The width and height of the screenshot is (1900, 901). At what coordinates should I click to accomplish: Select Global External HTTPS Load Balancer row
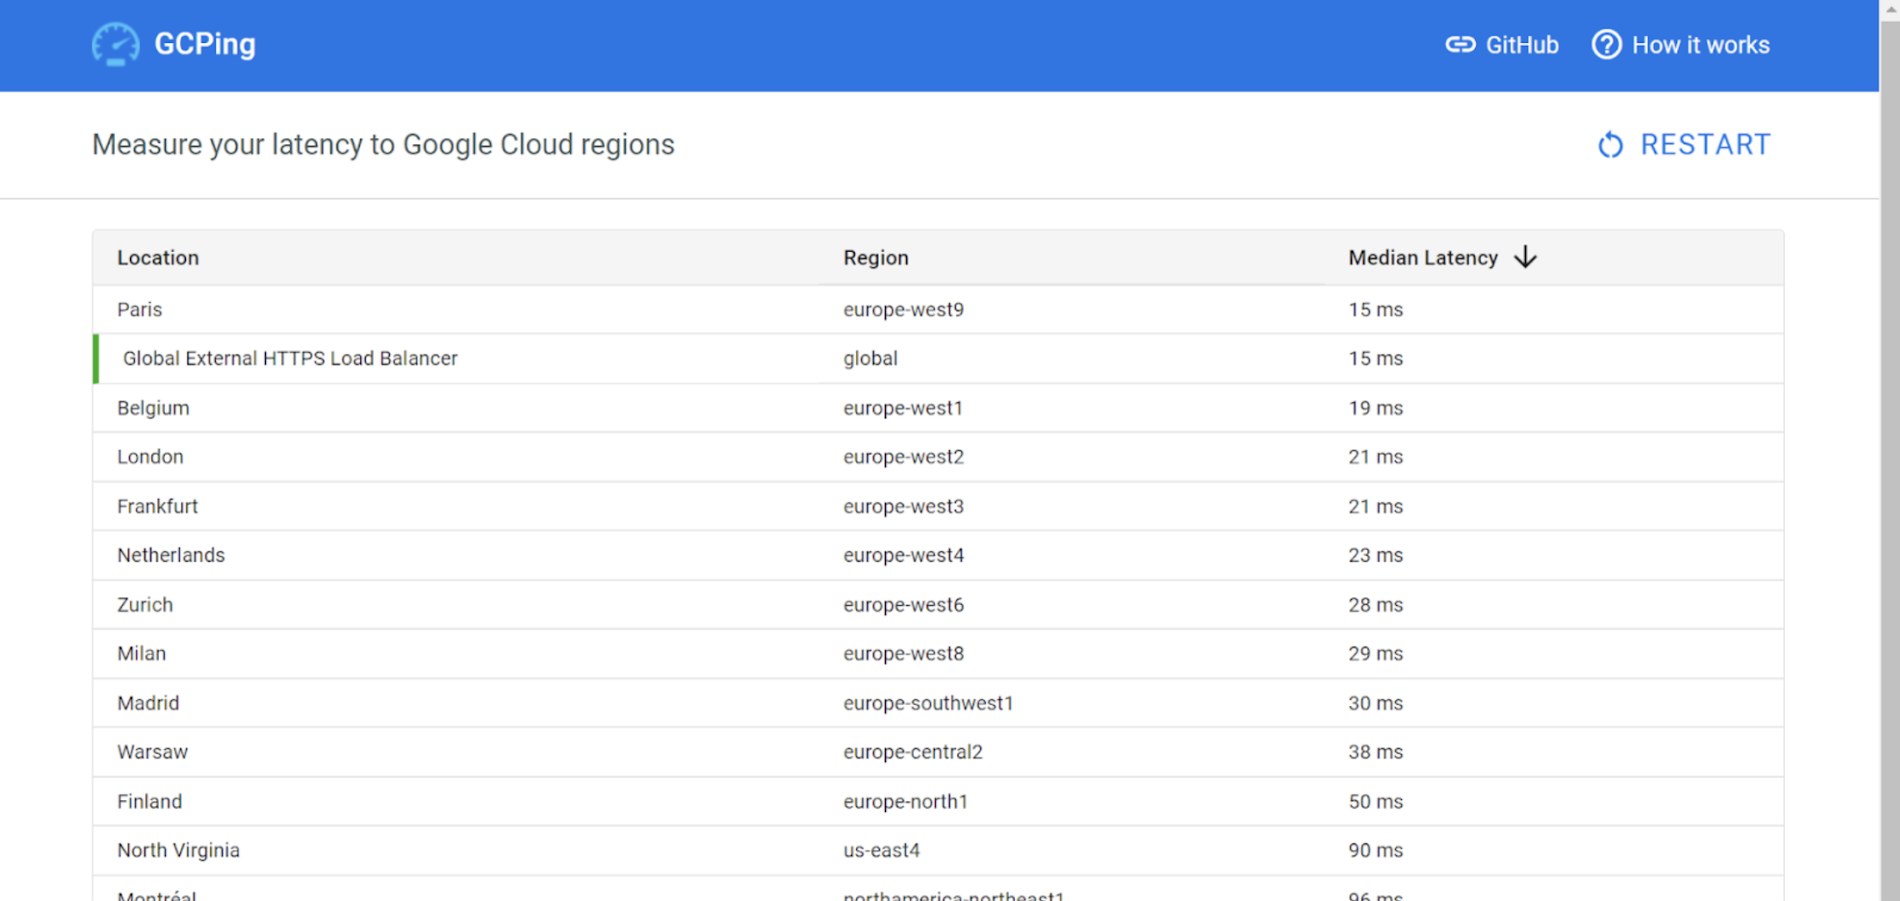pos(938,358)
